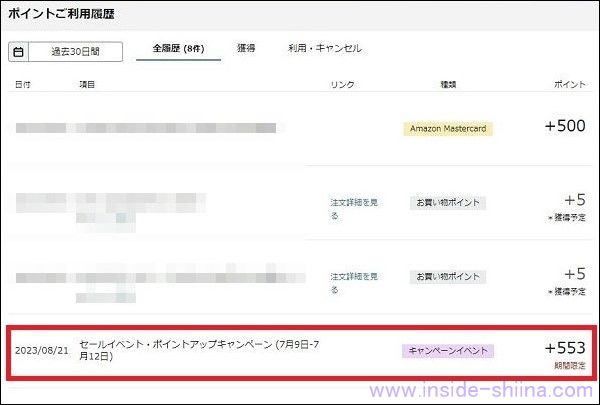Click the お買い物ポイント badge in first +5 row
600x405 pixels.
[448, 202]
